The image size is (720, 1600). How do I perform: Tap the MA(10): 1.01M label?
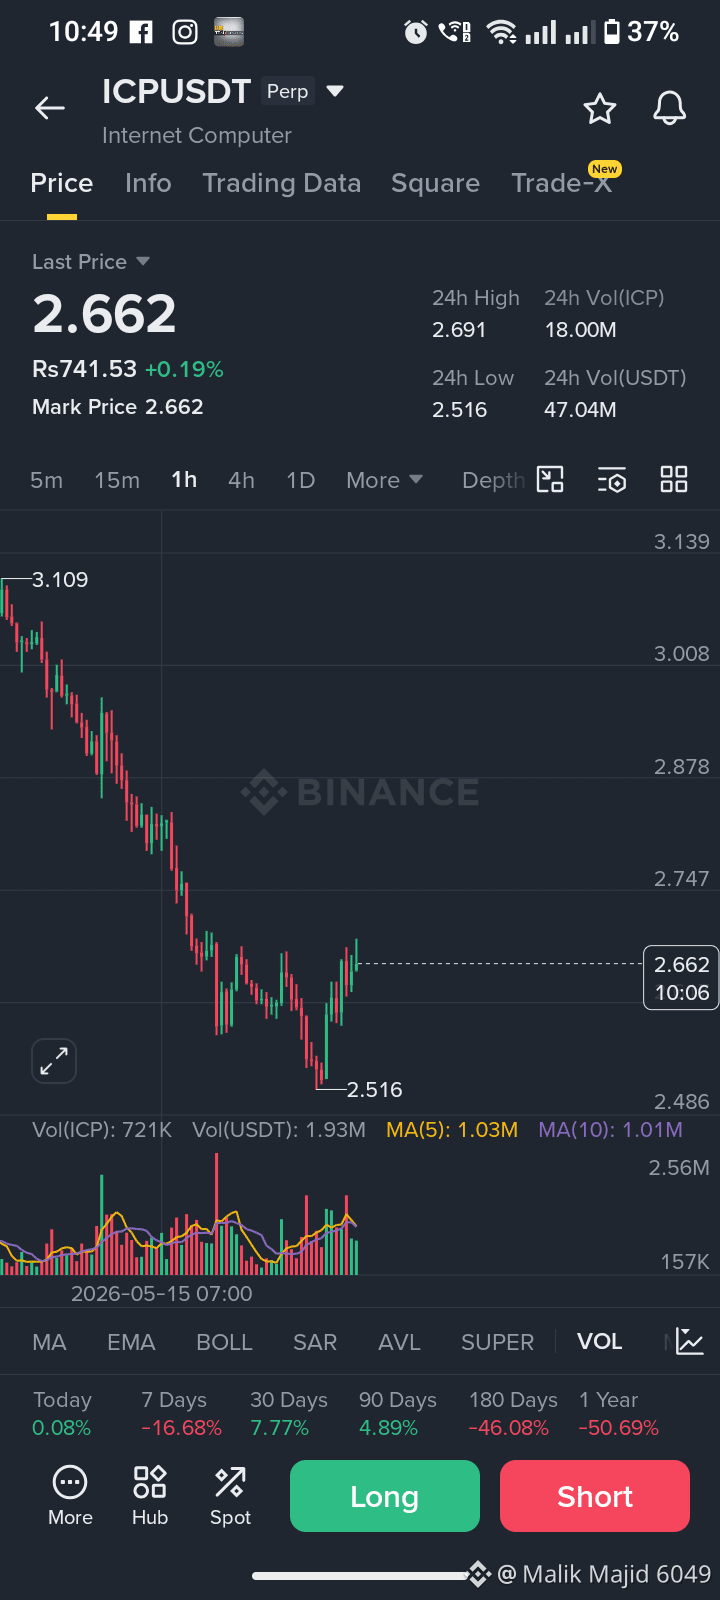pyautogui.click(x=611, y=1130)
